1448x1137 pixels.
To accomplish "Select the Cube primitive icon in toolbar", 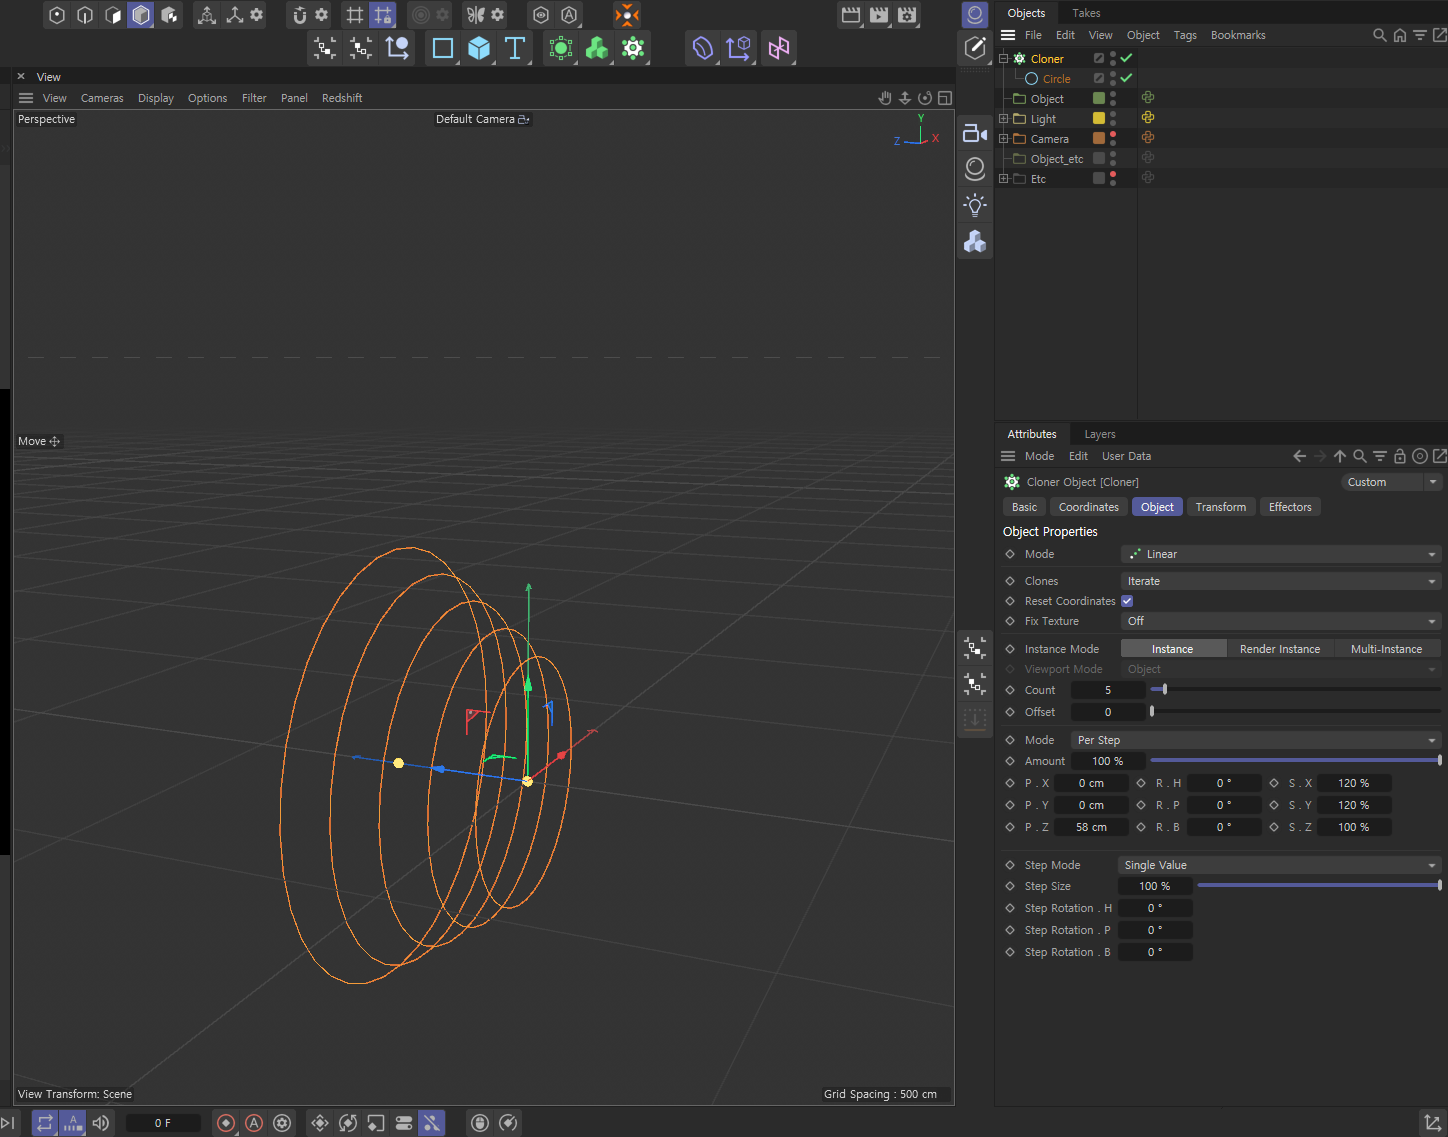I will pos(479,48).
